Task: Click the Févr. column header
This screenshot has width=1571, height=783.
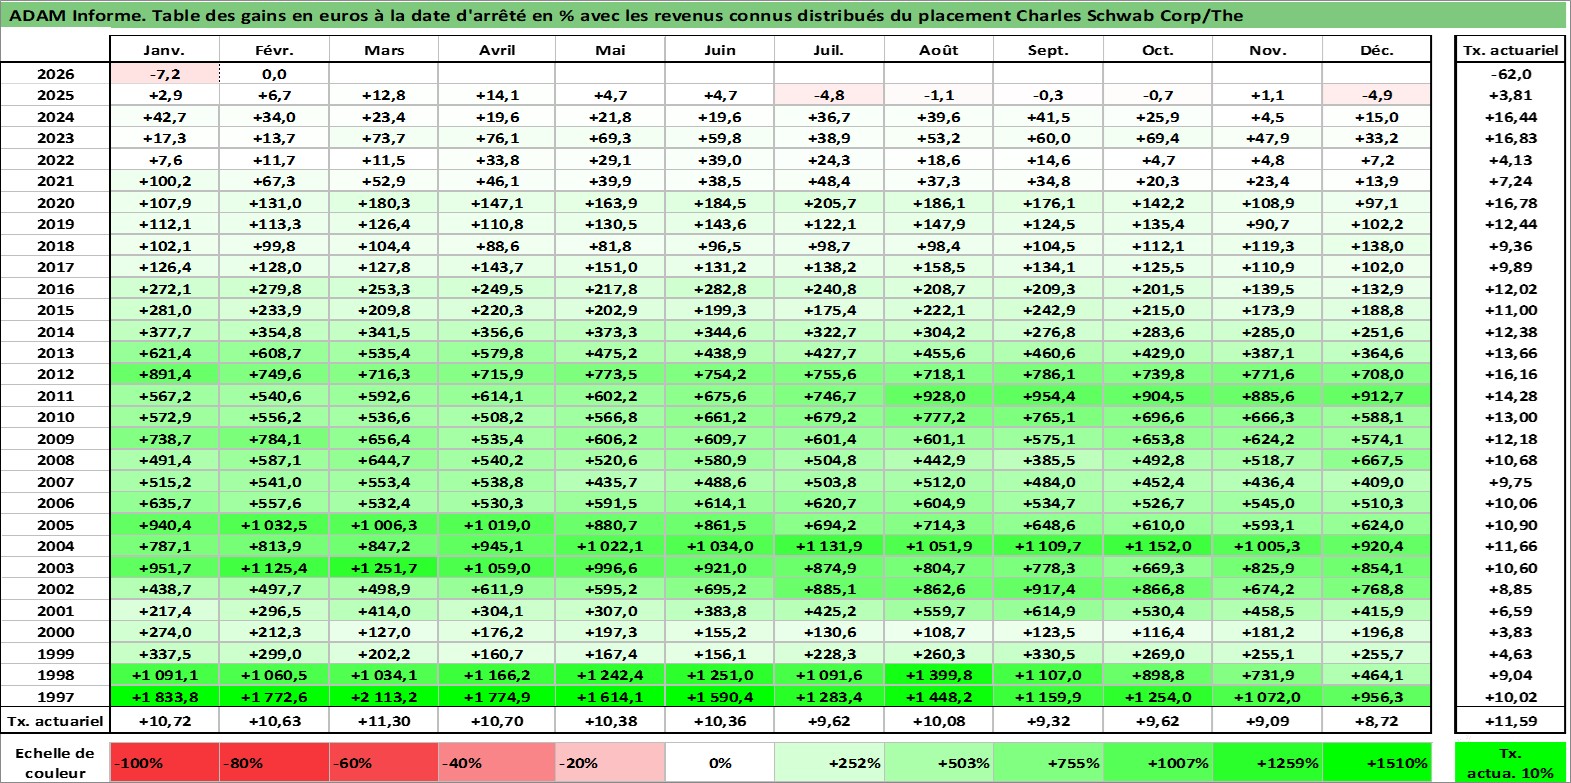Action: coord(274,50)
